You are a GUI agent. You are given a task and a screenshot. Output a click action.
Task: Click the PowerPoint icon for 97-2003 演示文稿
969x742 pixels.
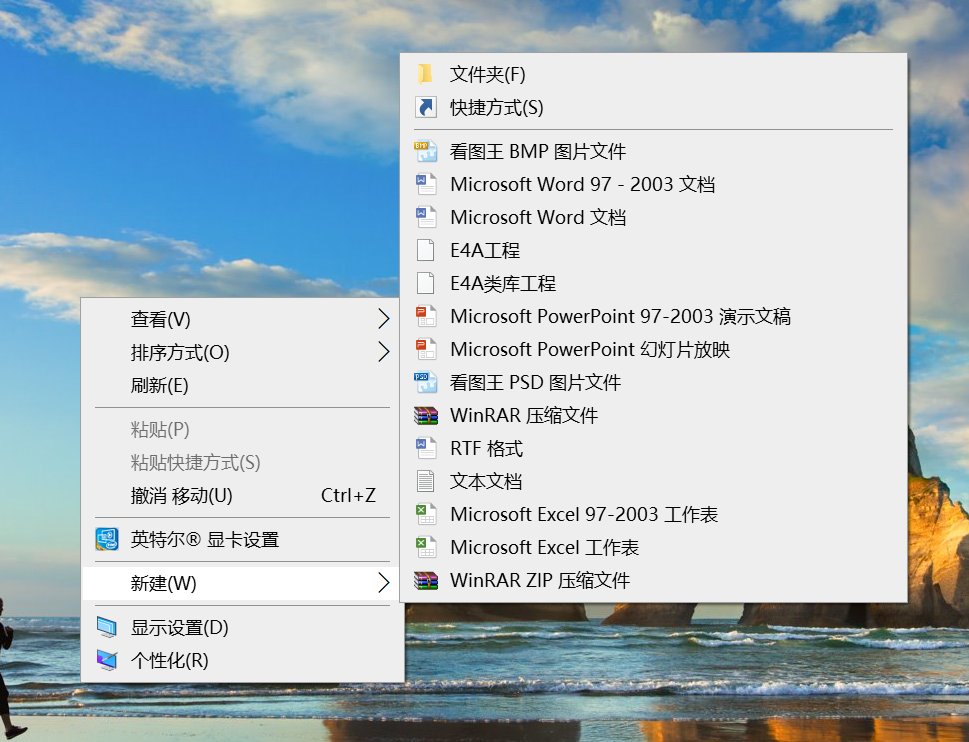[426, 316]
